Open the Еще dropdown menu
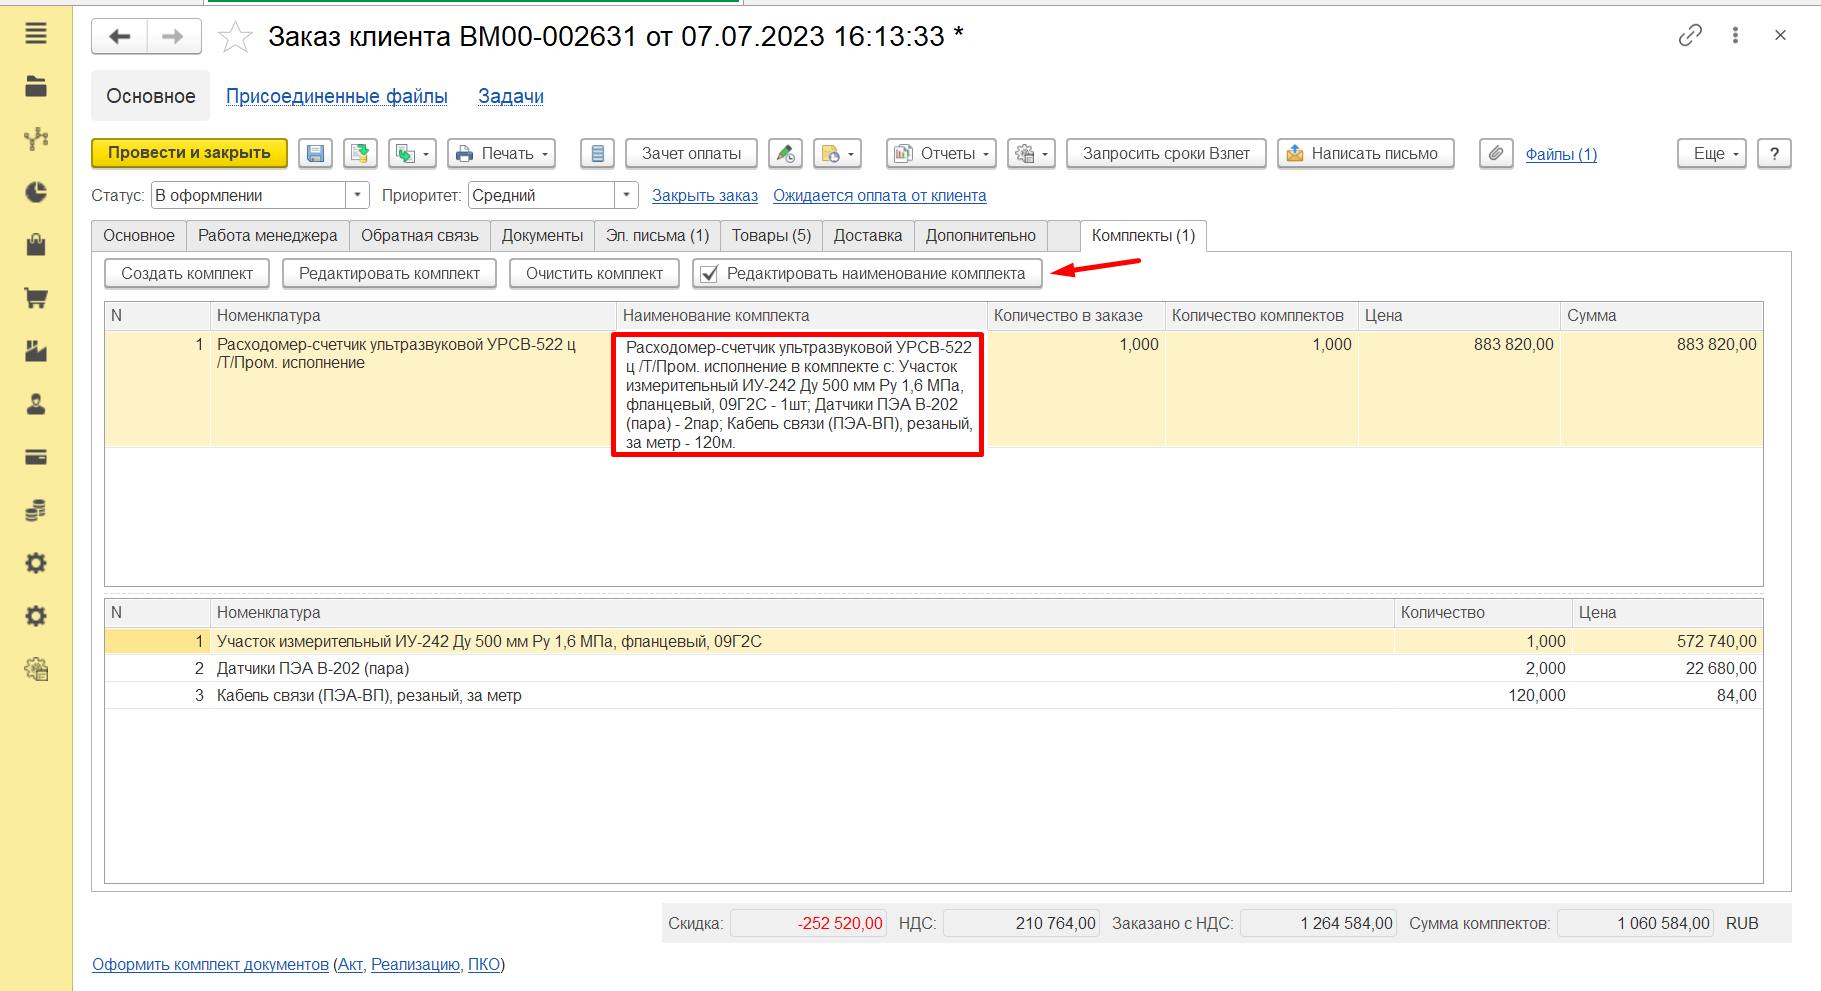This screenshot has height=991, width=1821. pos(1712,153)
